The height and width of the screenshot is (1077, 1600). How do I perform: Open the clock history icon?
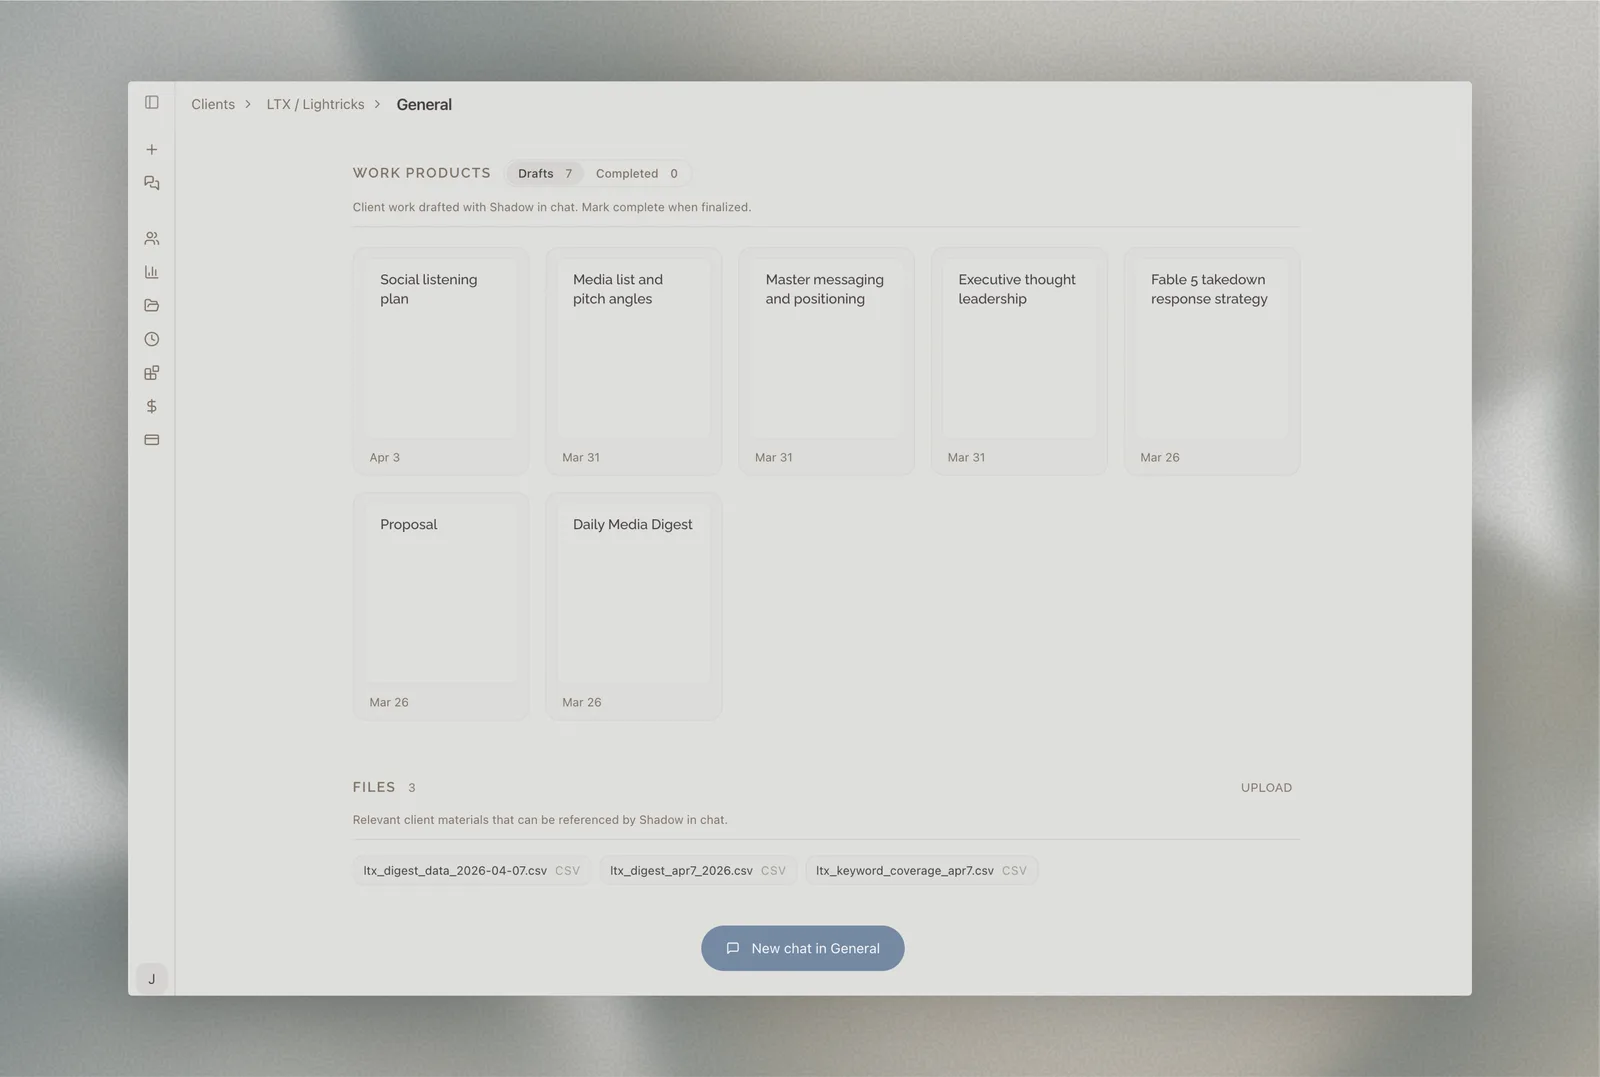[152, 339]
